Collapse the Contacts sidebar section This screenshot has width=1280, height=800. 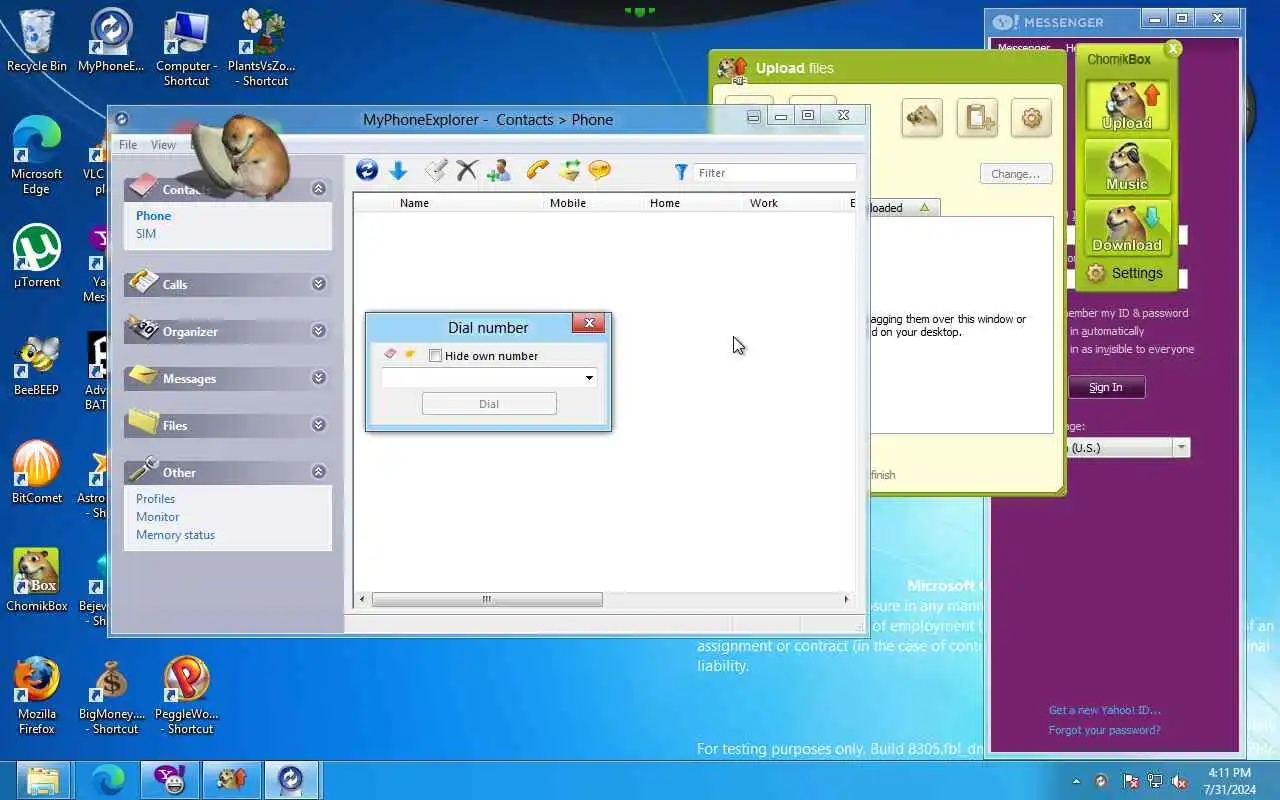pos(319,188)
